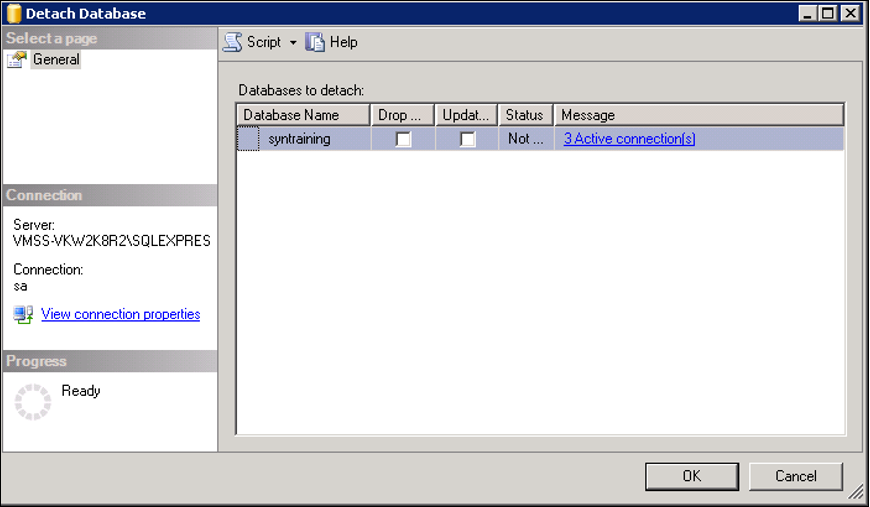This screenshot has width=870, height=507.
Task: Maximize the Detach Database window
Action: 828,13
